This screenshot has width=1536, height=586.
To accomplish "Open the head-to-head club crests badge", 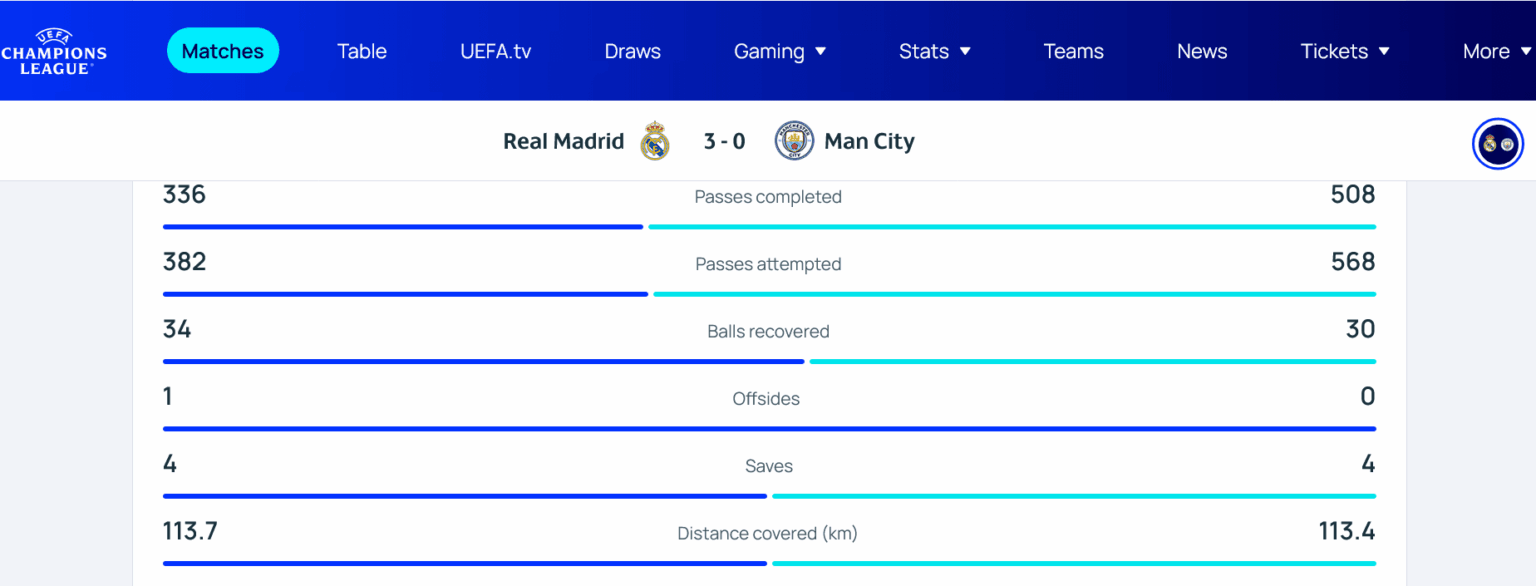I will click(1497, 143).
